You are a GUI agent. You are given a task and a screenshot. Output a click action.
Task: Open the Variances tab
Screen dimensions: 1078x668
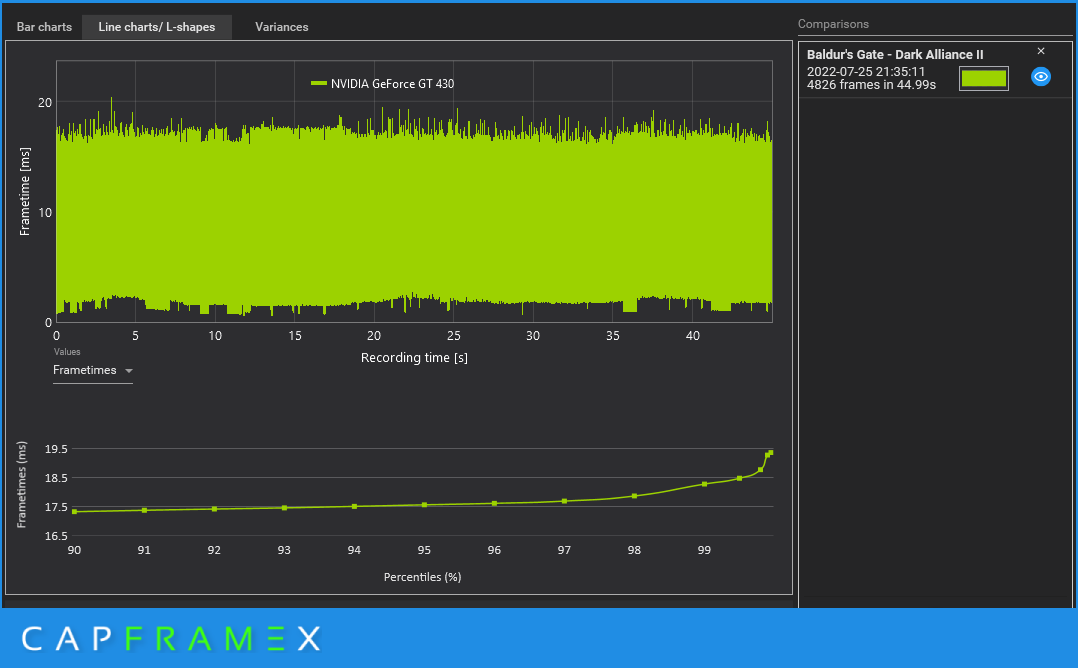(x=281, y=27)
